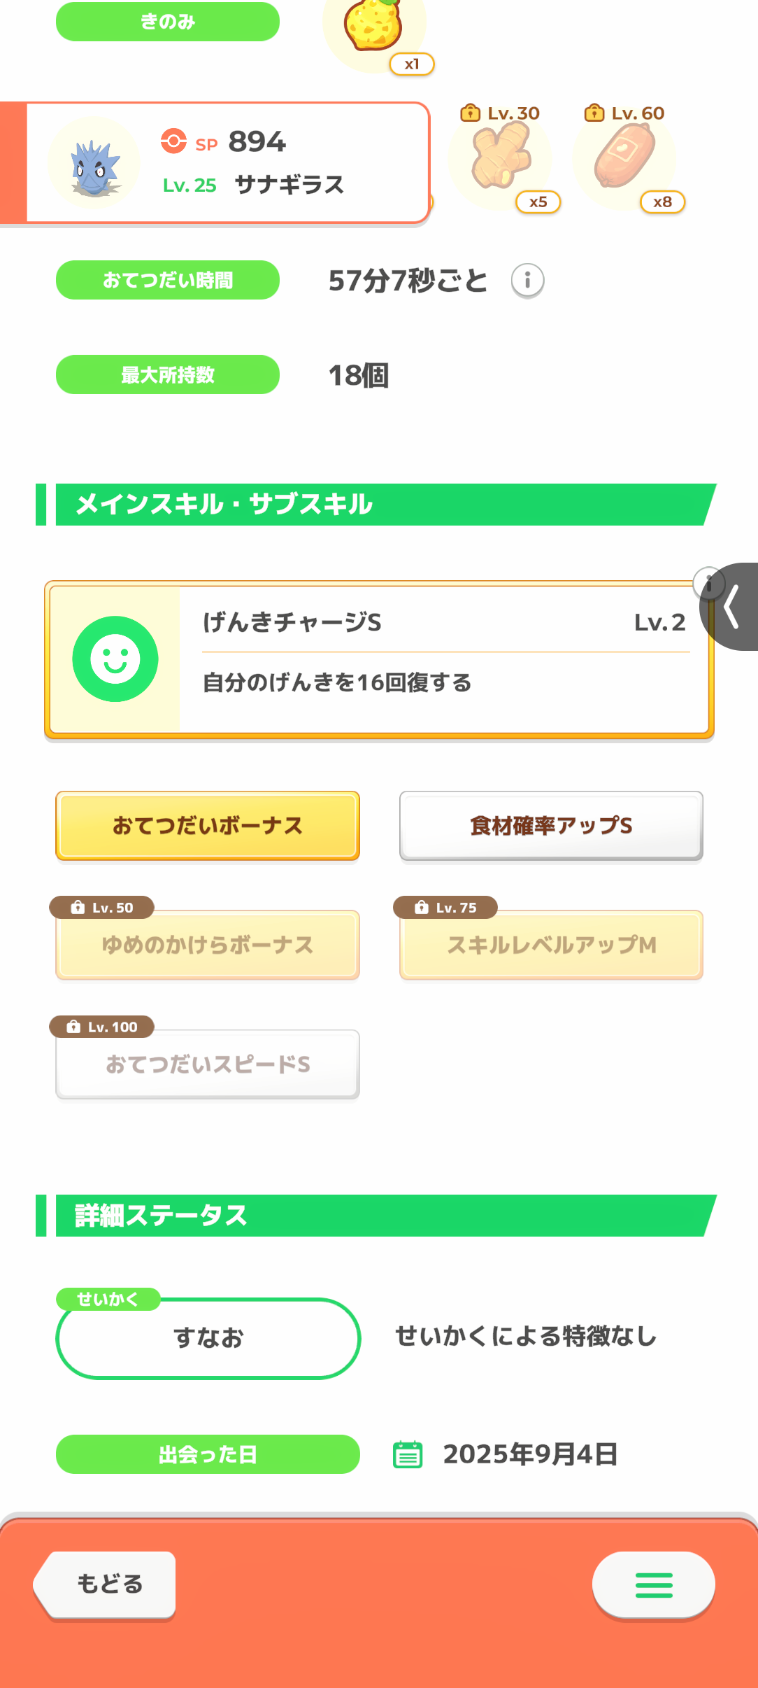758x1688 pixels.
Task: Tap the main skill info icon
Action: [x=707, y=582]
